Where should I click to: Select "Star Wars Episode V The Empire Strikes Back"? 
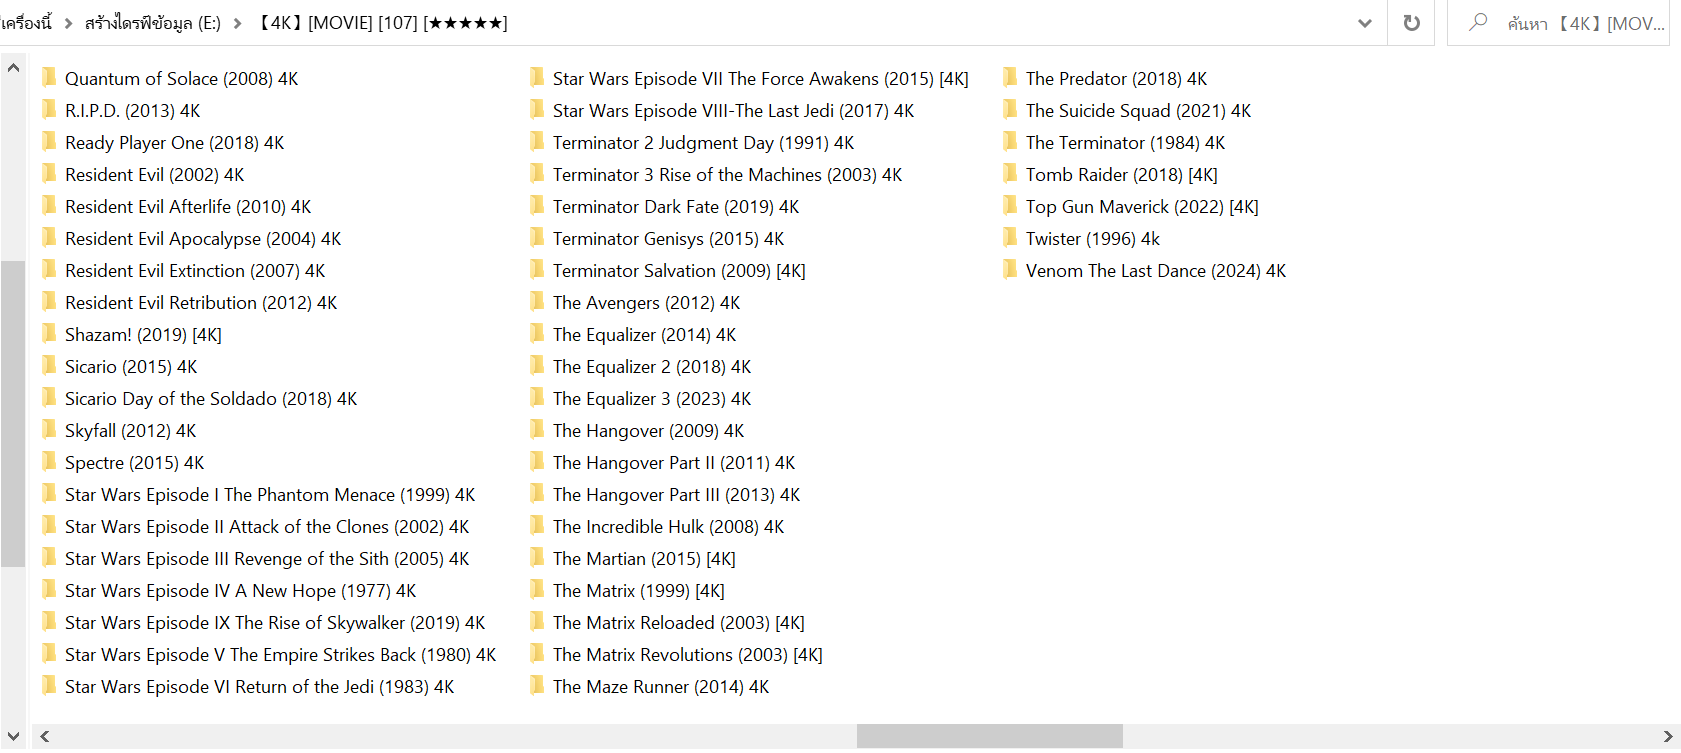(281, 655)
